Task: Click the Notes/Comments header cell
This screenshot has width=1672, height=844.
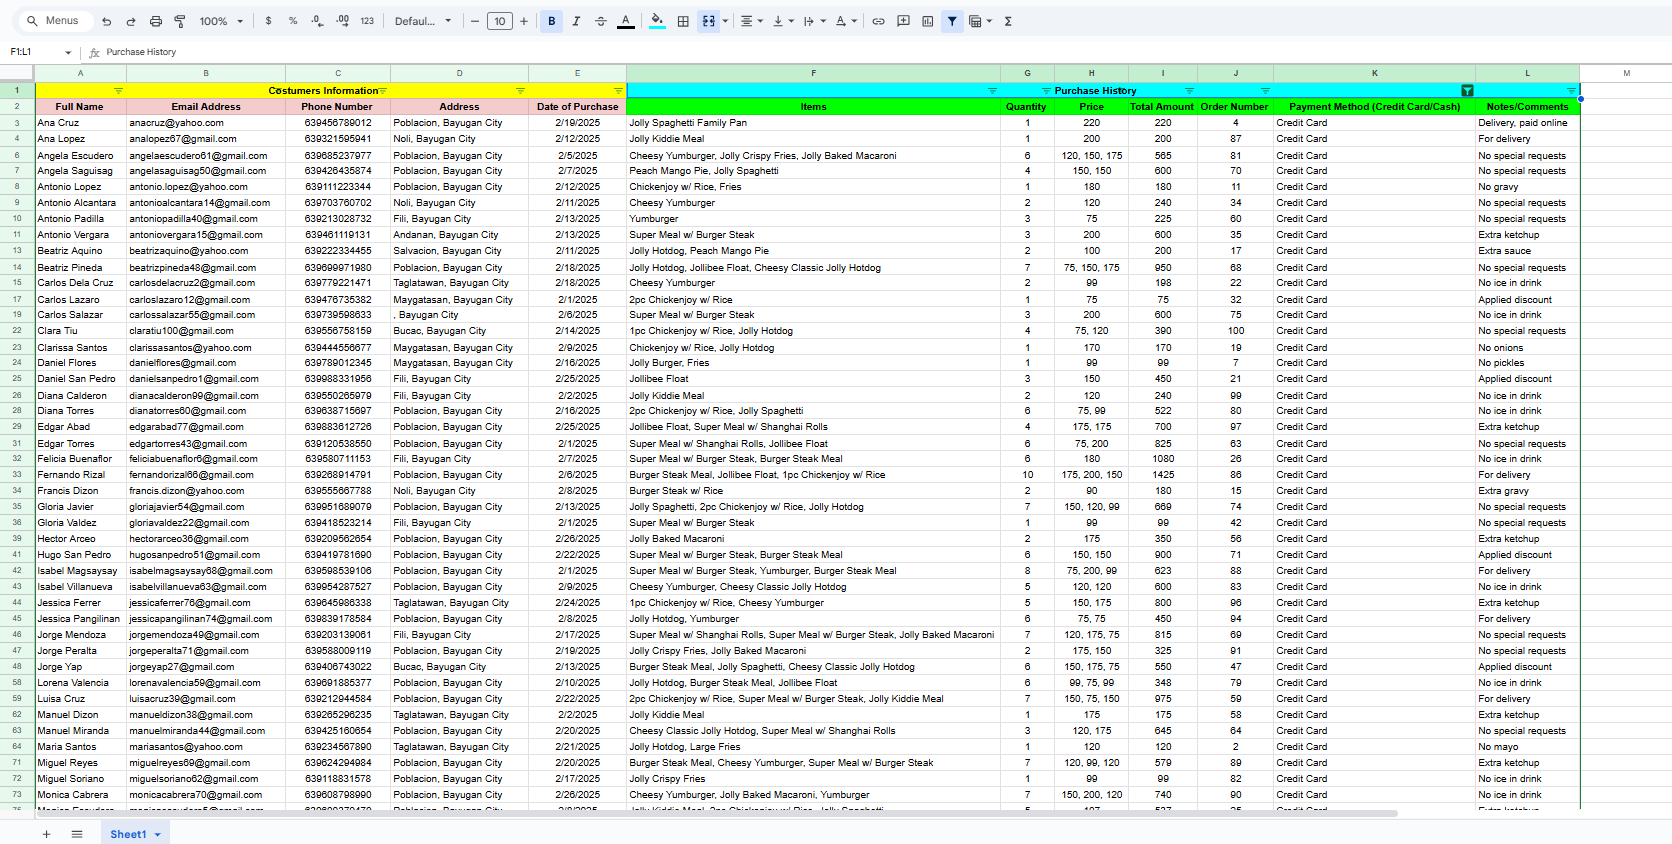Action: pyautogui.click(x=1527, y=107)
